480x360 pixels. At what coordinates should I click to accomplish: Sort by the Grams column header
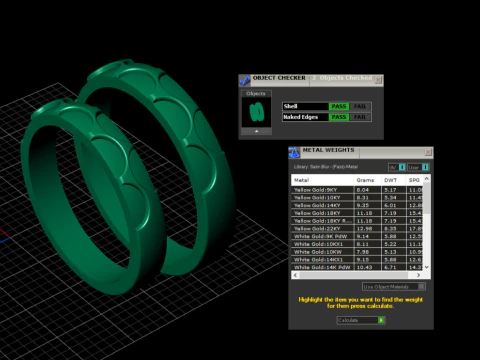[367, 180]
